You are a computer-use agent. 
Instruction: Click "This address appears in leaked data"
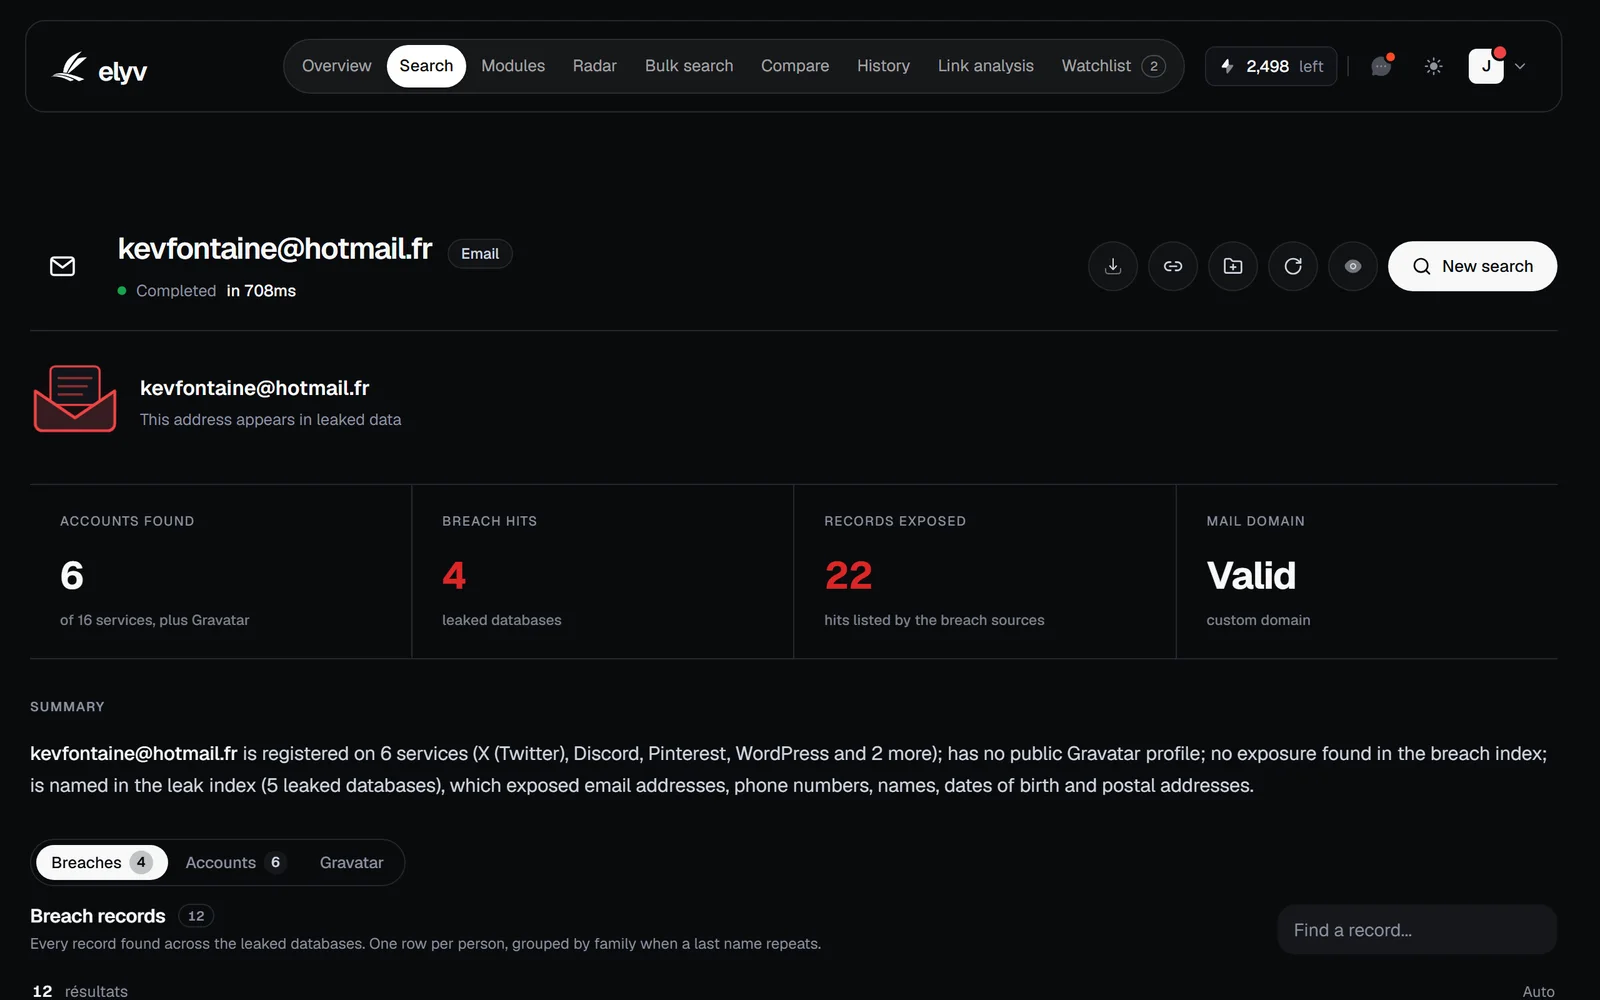click(x=270, y=420)
